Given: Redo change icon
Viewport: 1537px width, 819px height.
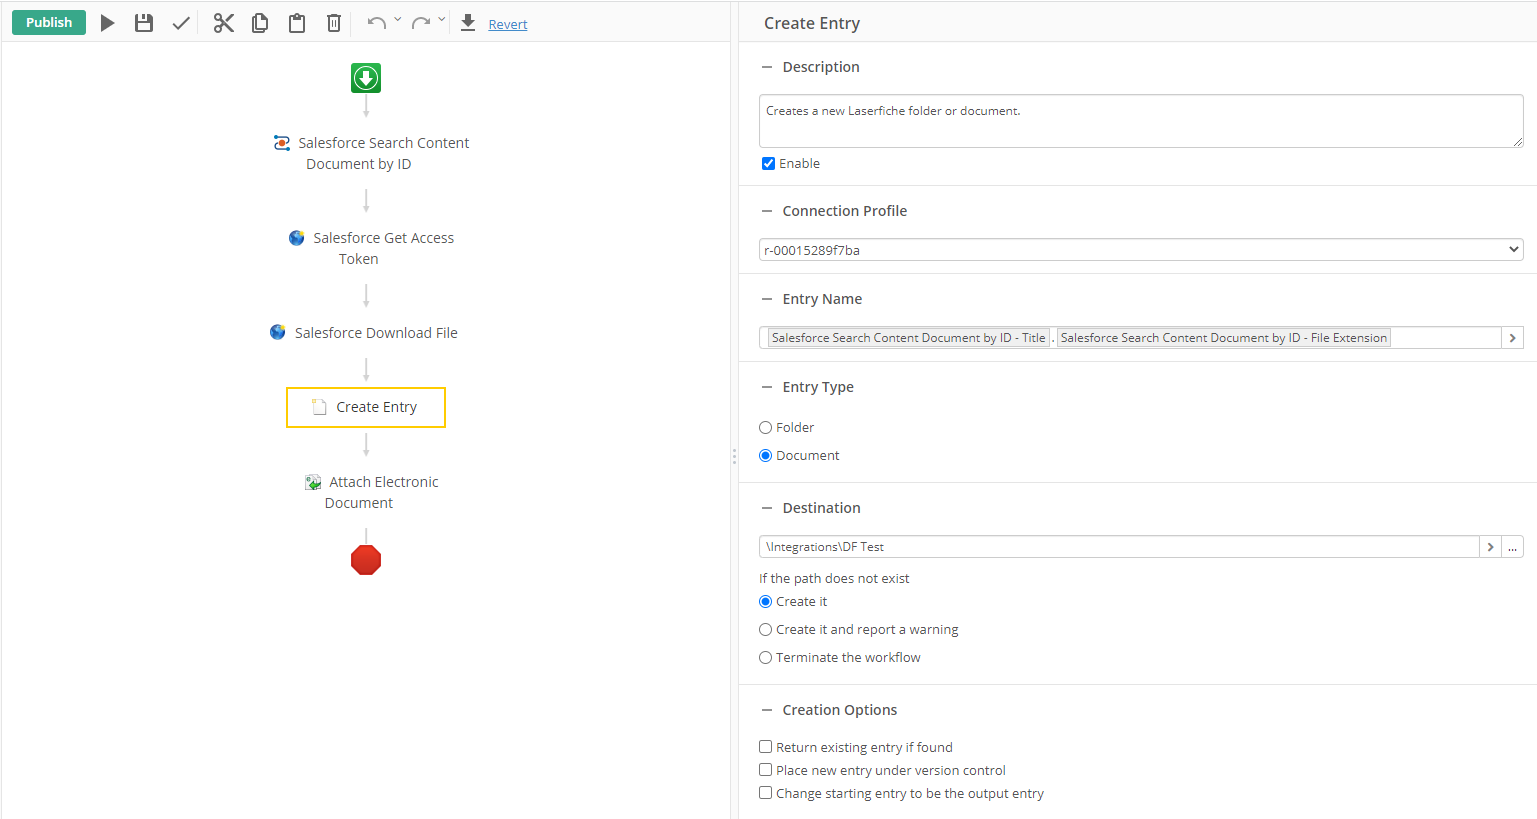Looking at the screenshot, I should pos(421,22).
